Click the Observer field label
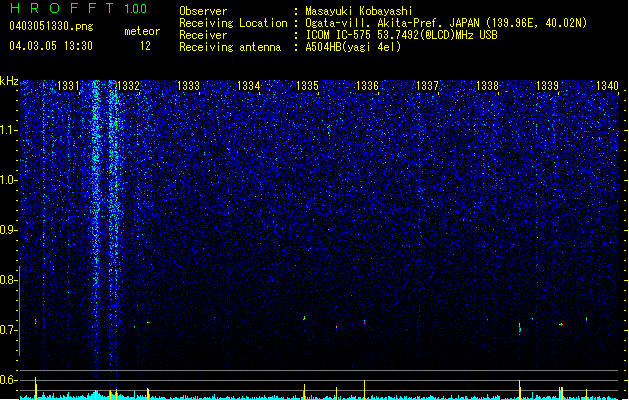 [x=203, y=11]
